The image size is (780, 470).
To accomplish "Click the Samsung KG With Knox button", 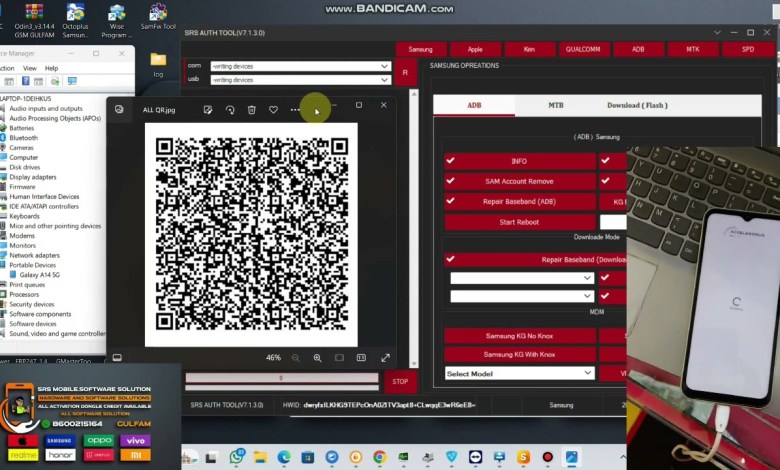I will pos(519,355).
